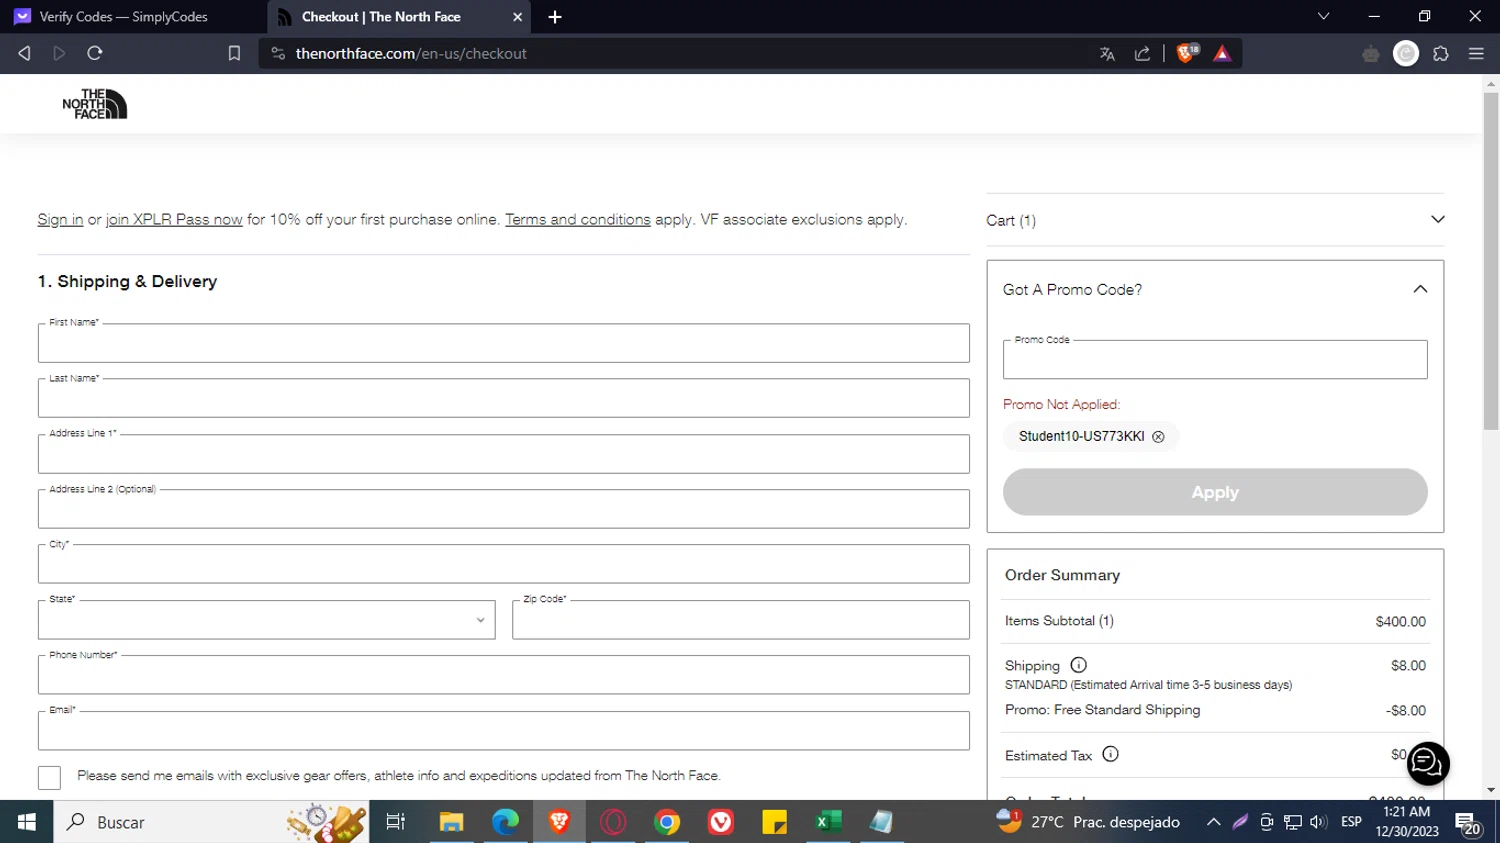Open File Explorer from the taskbar
The width and height of the screenshot is (1500, 843).
click(x=451, y=822)
